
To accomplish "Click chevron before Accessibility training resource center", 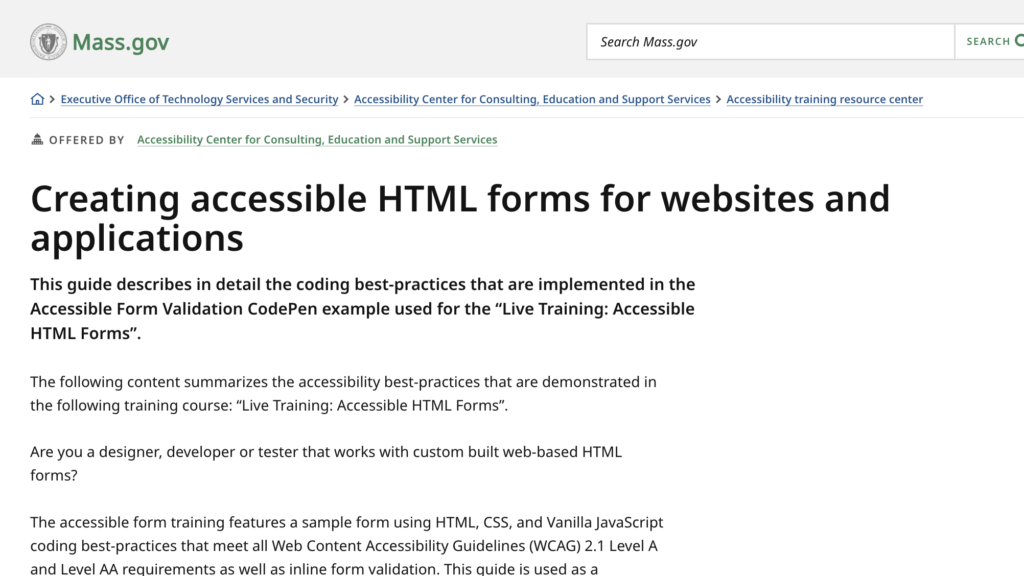I will [718, 99].
